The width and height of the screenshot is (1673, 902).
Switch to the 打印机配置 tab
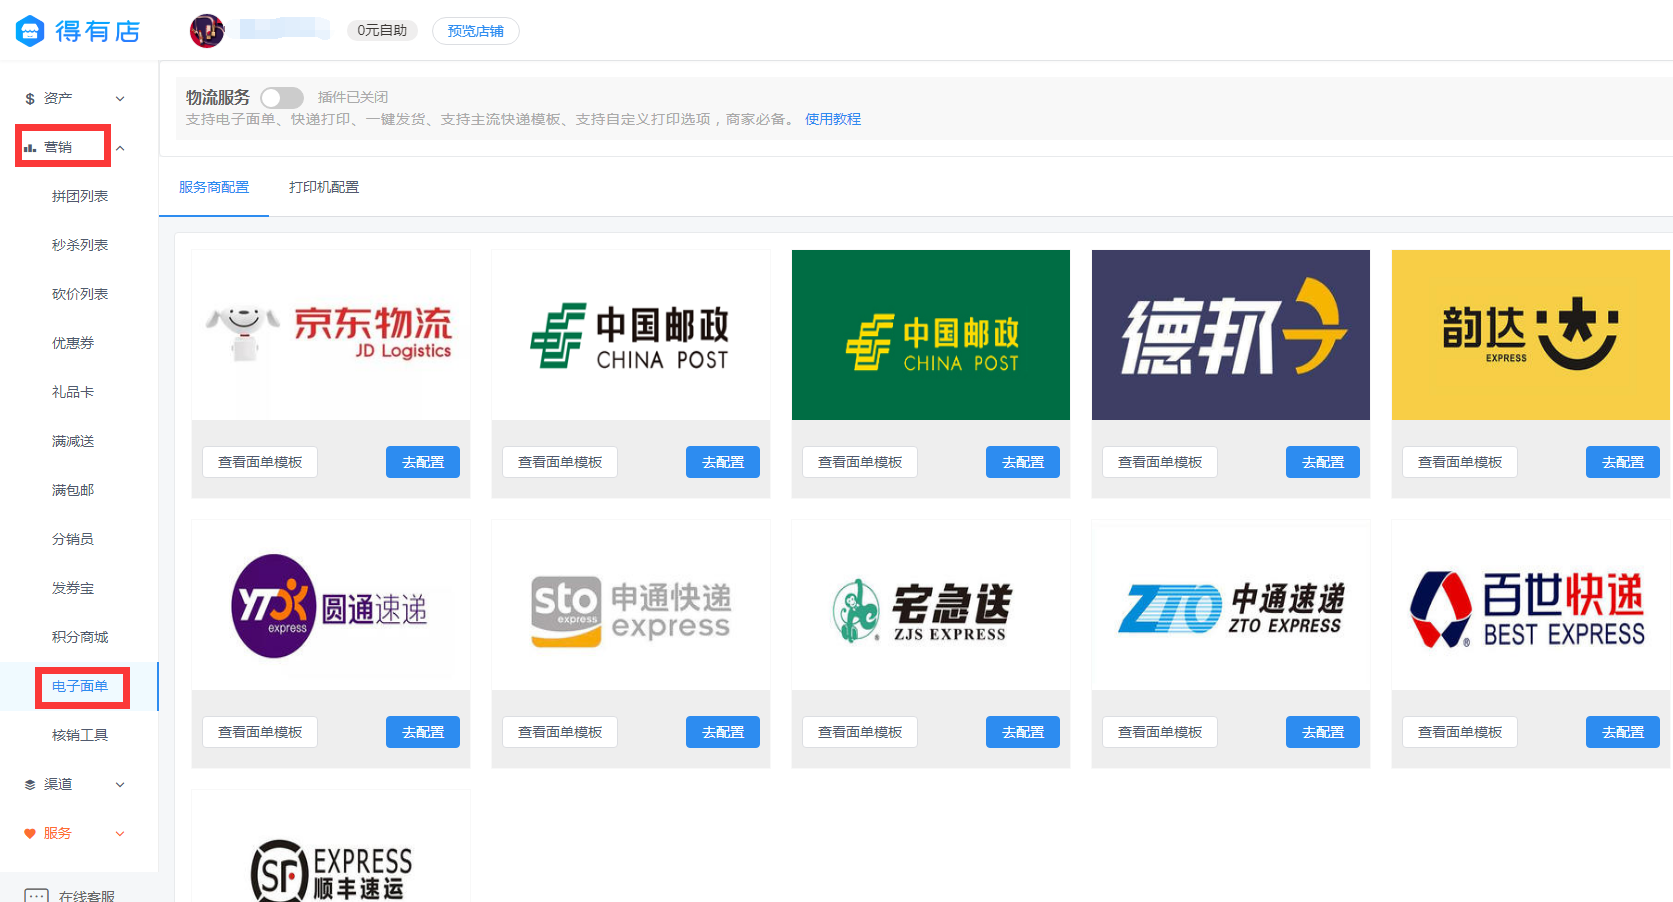(324, 187)
